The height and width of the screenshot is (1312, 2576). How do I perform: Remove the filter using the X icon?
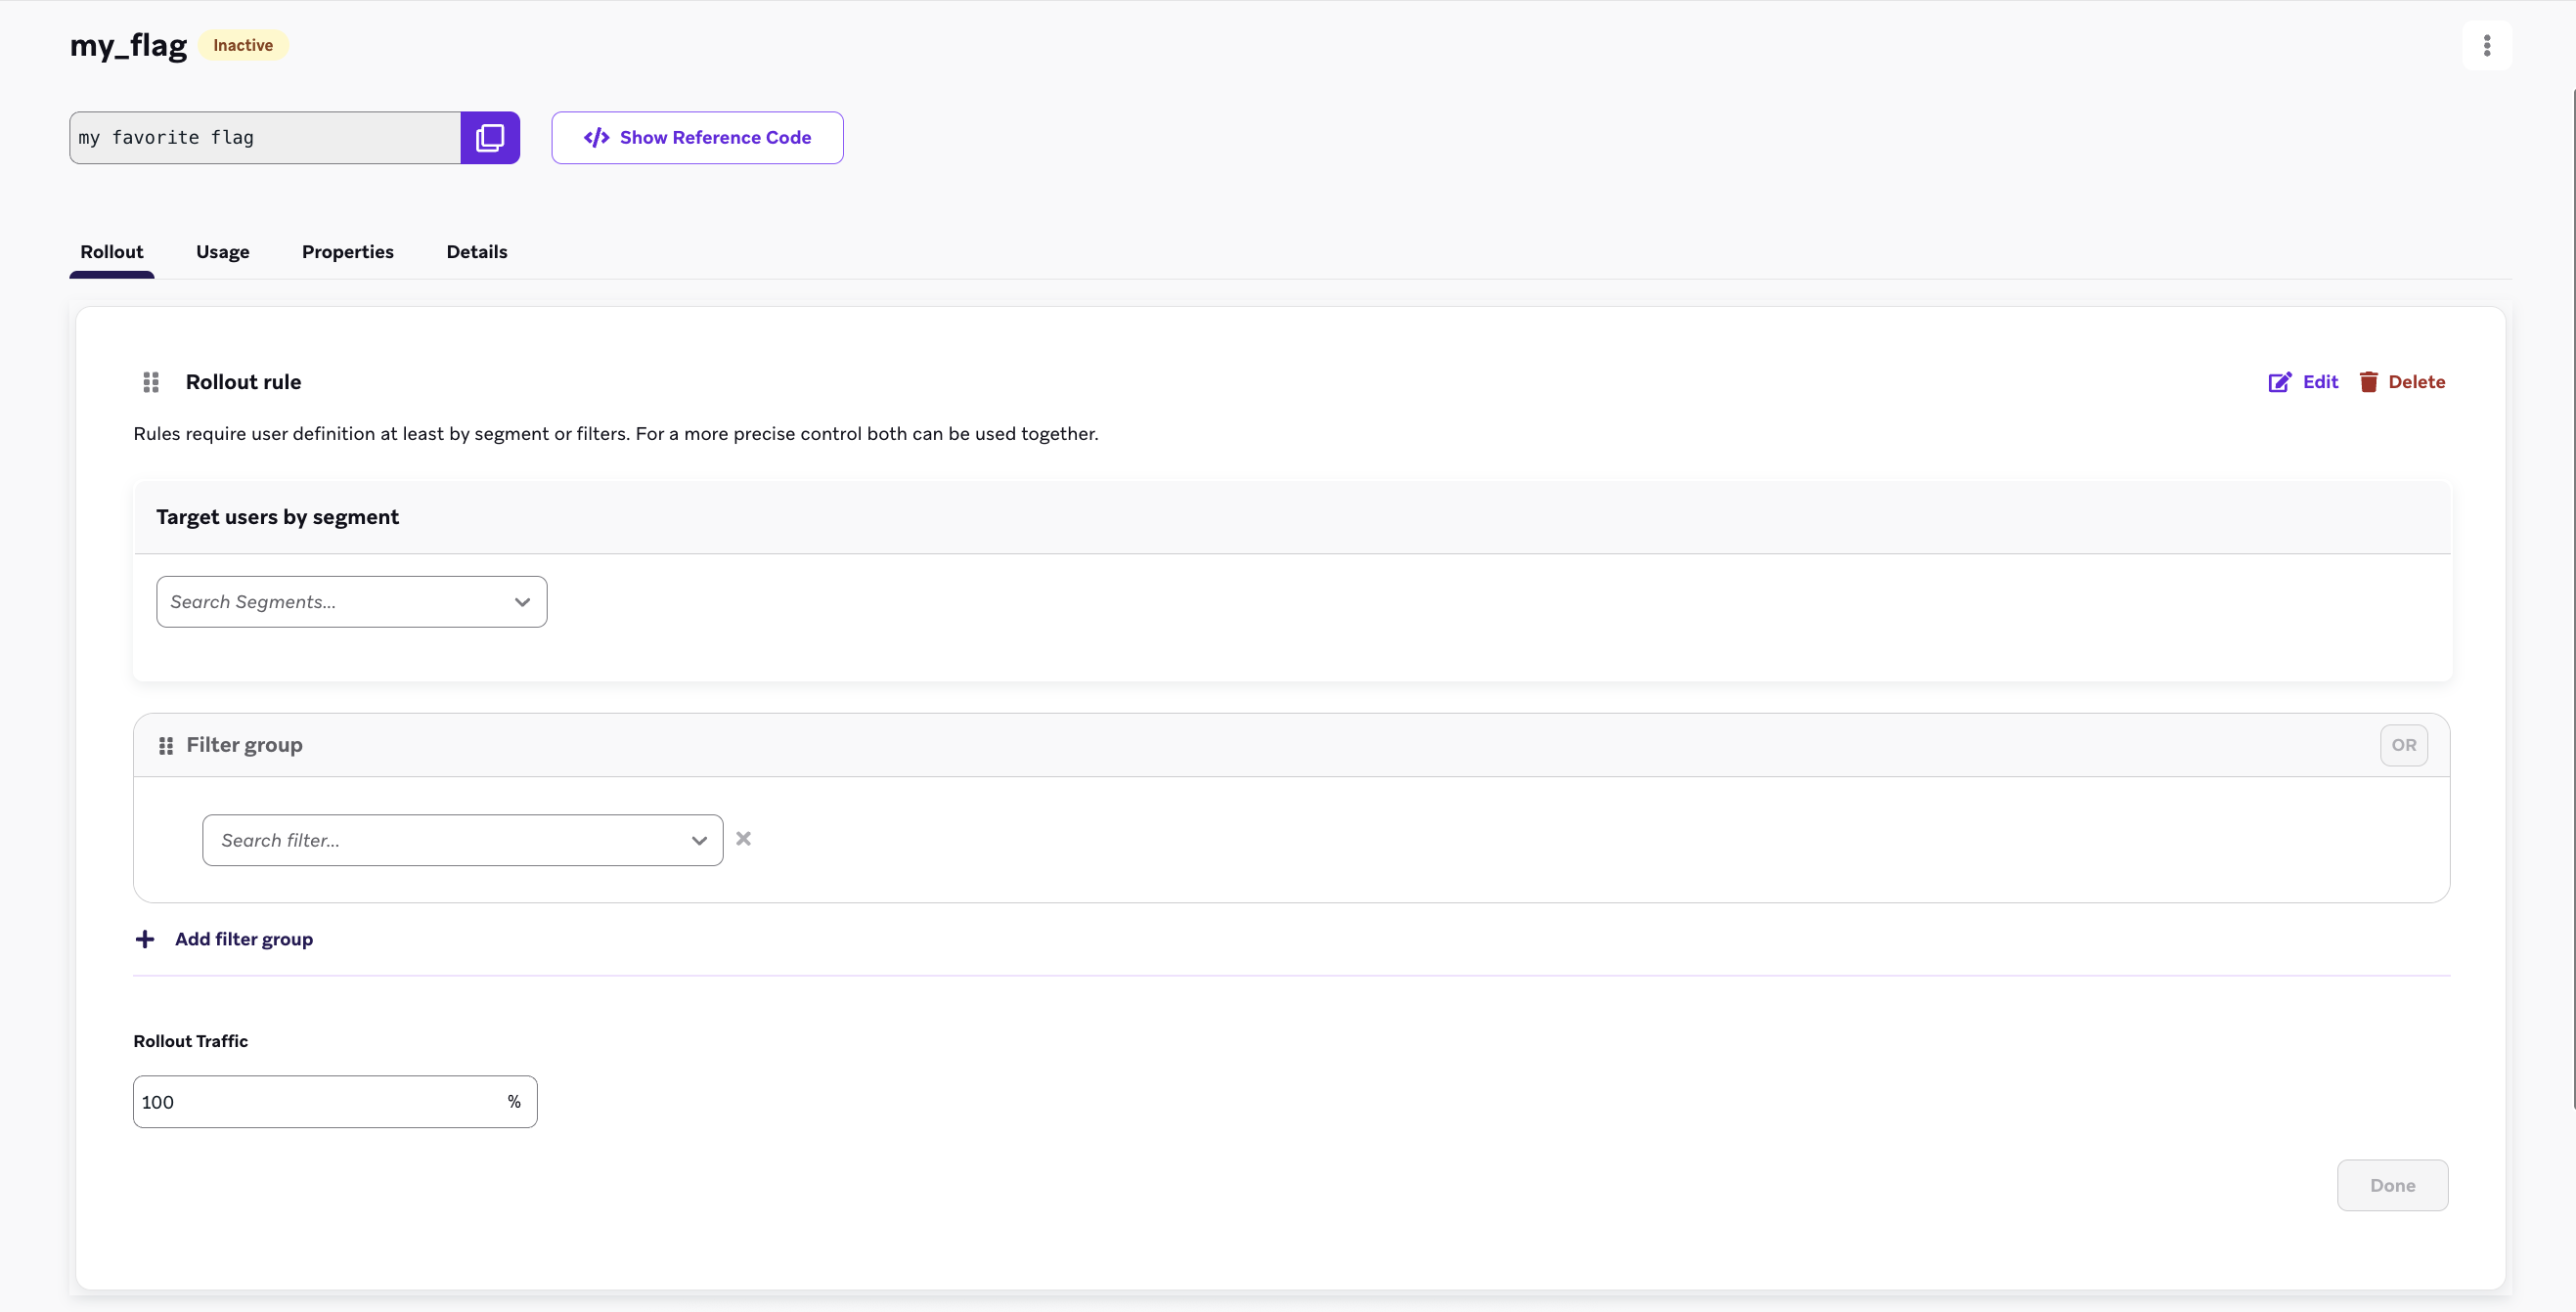pyautogui.click(x=743, y=839)
